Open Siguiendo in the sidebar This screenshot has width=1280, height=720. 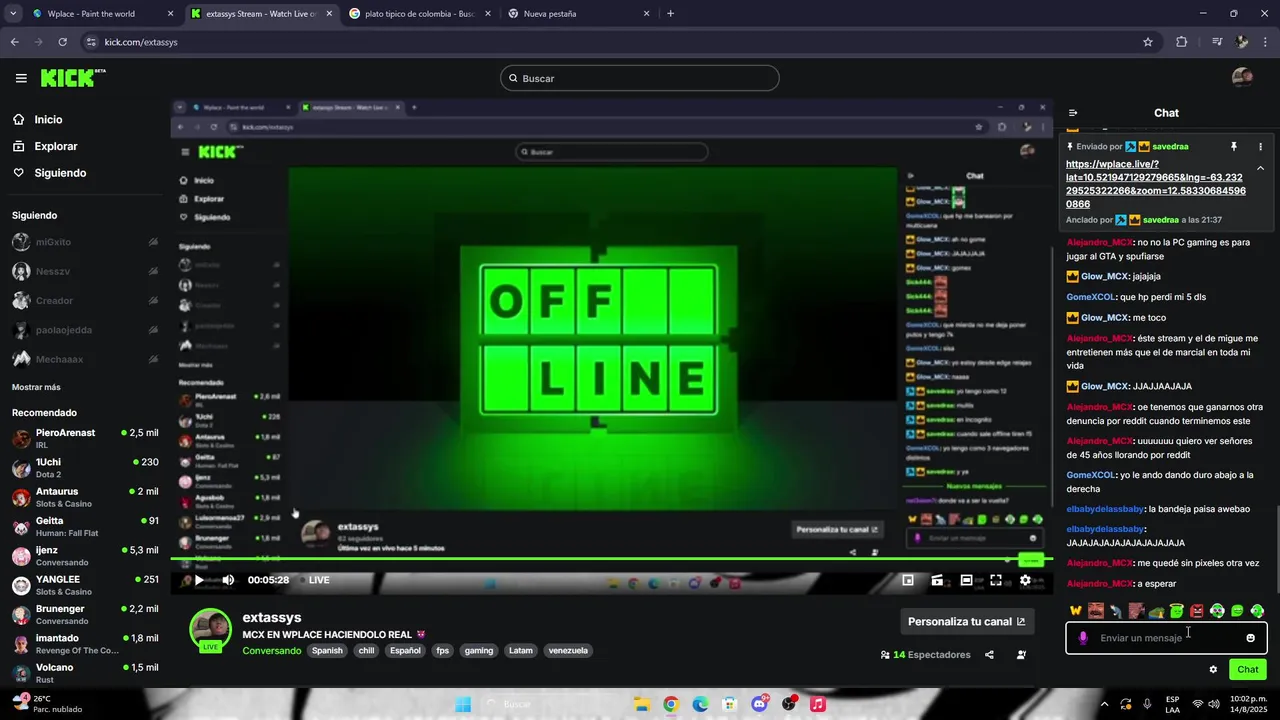pyautogui.click(x=60, y=173)
